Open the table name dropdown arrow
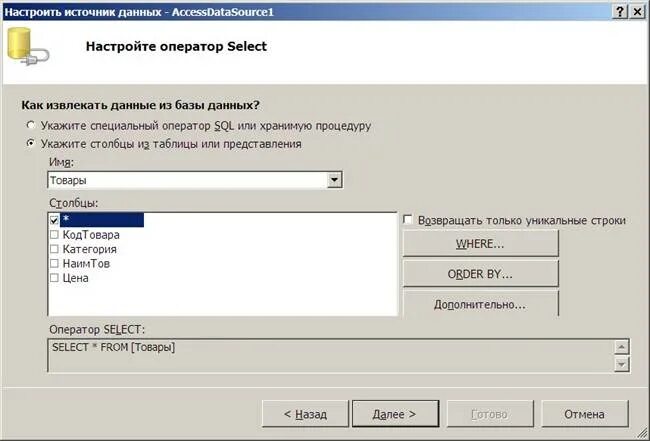Viewport: 650px width, 441px height. [334, 180]
